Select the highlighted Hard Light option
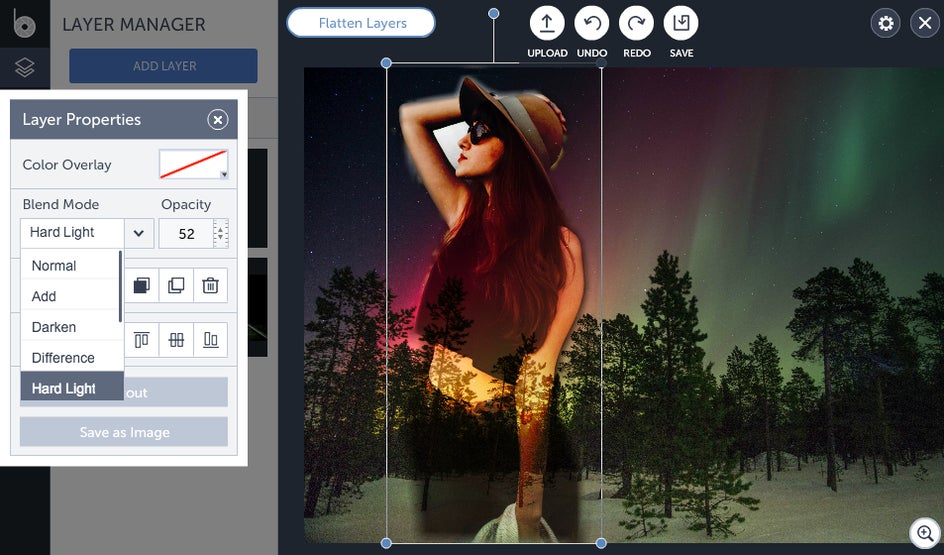The image size is (944, 555). [72, 387]
